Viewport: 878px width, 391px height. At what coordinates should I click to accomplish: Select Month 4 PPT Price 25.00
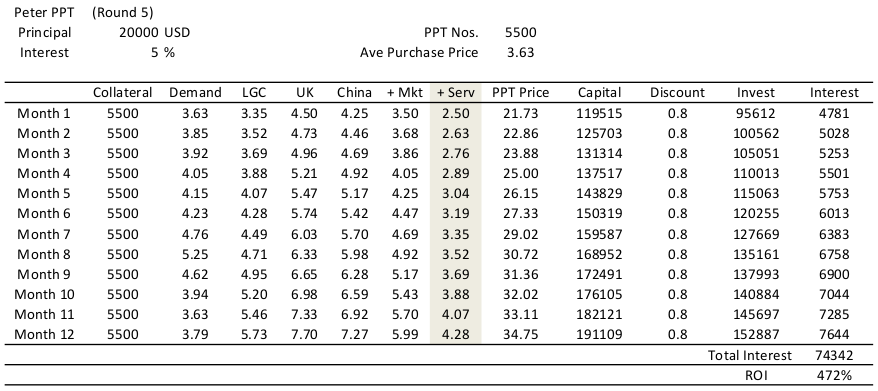[520, 173]
